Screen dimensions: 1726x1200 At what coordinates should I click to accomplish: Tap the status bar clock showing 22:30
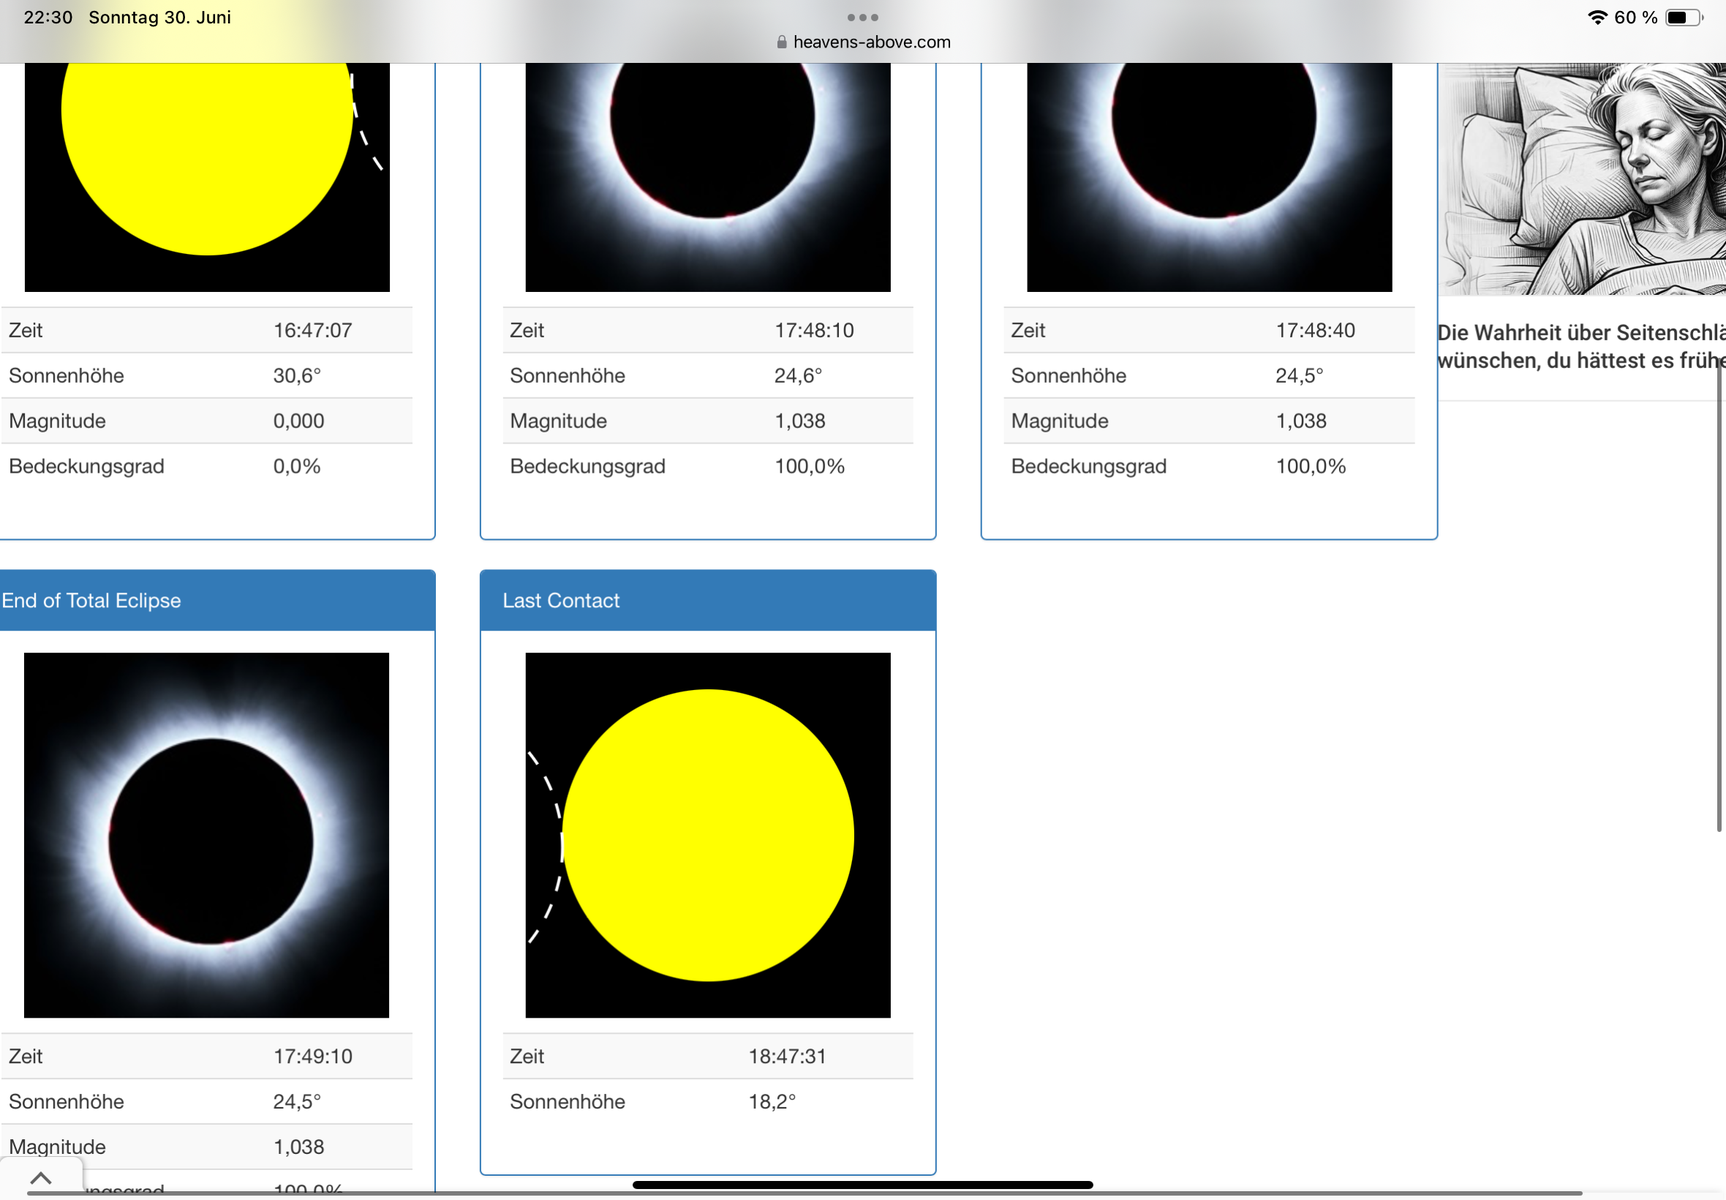click(48, 17)
